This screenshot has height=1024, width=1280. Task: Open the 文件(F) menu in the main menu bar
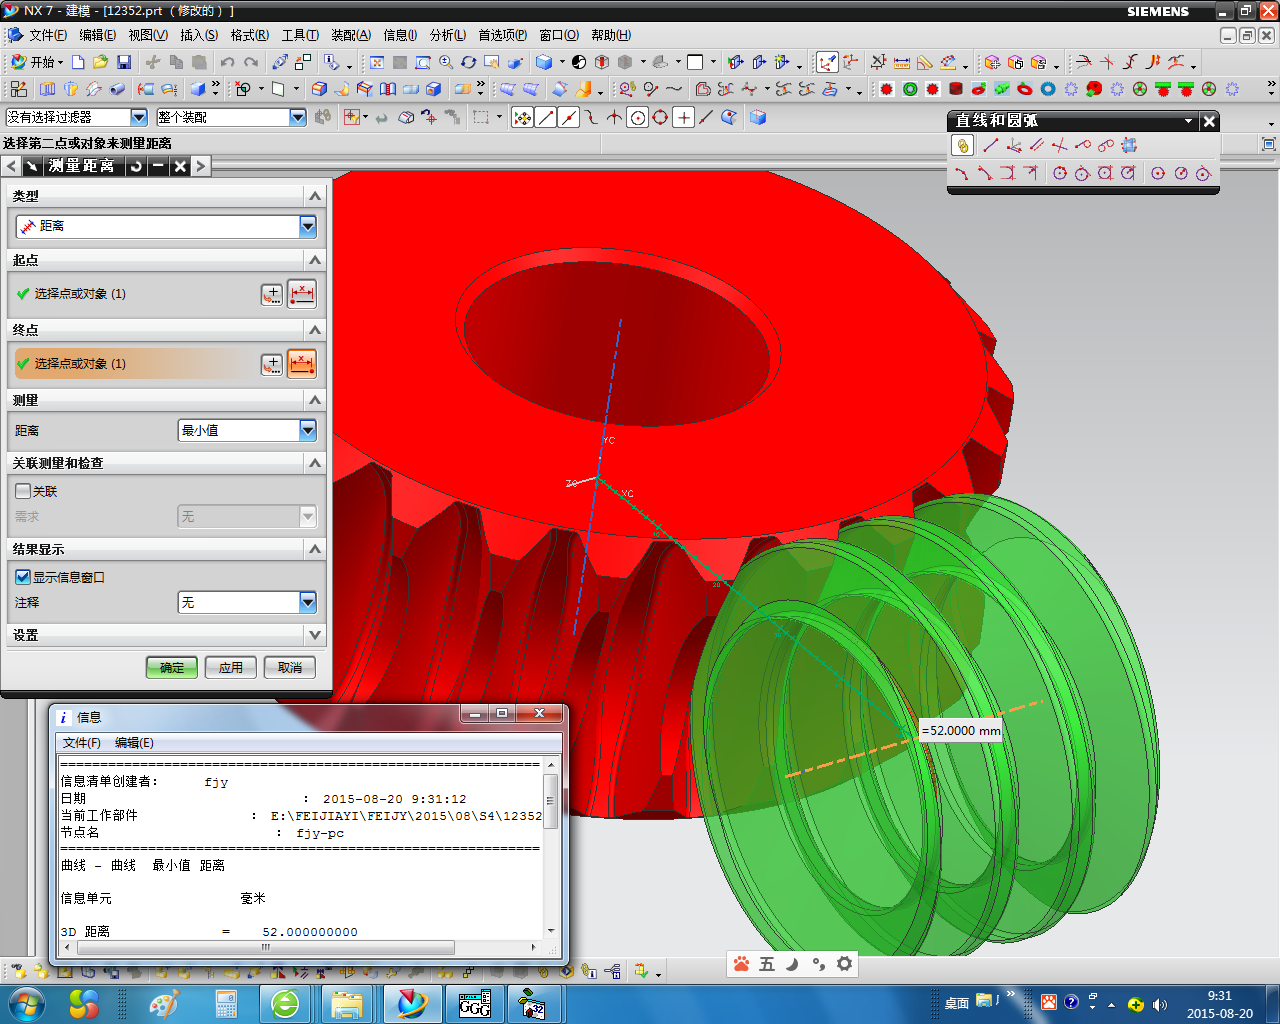(x=47, y=35)
